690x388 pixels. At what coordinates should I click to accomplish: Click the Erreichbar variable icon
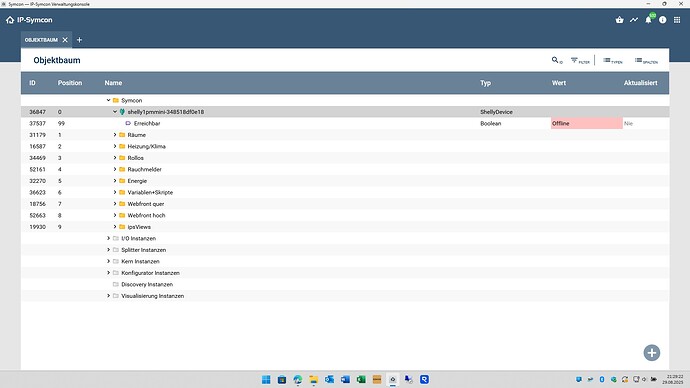(x=128, y=123)
